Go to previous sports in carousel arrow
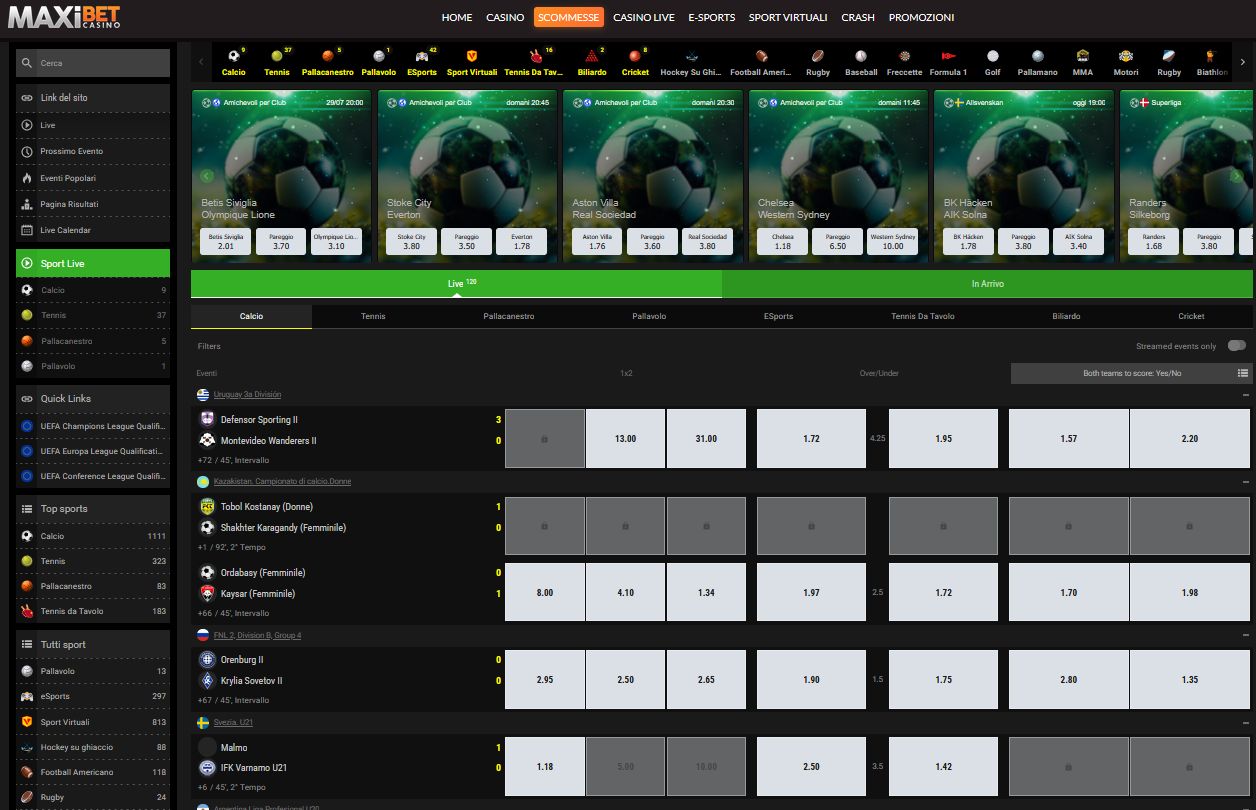 pos(201,62)
